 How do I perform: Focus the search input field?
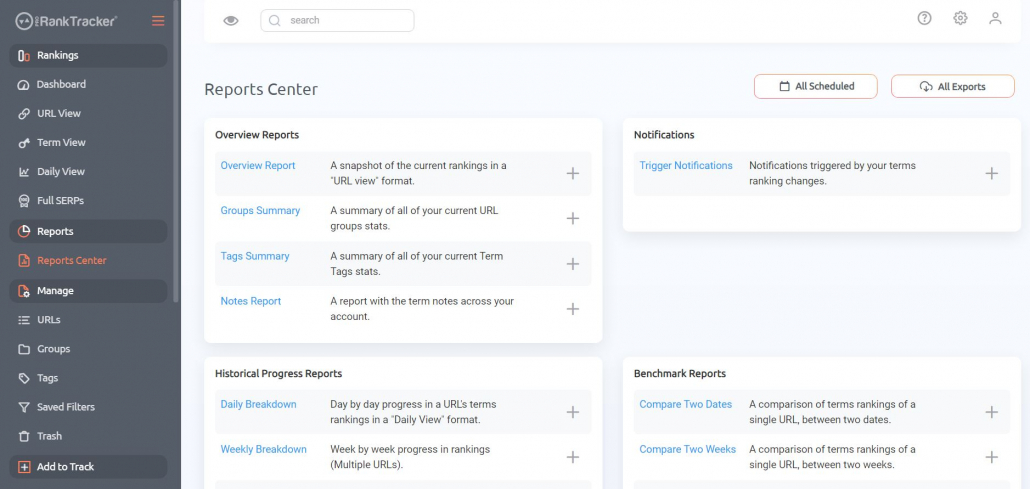tap(337, 20)
